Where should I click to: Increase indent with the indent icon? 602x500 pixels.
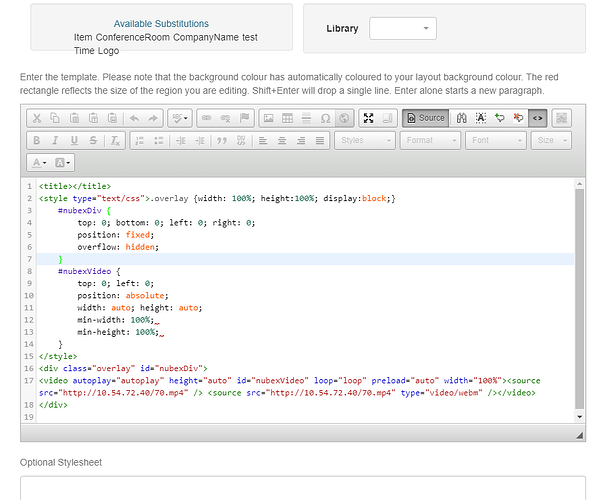pyautogui.click(x=200, y=141)
